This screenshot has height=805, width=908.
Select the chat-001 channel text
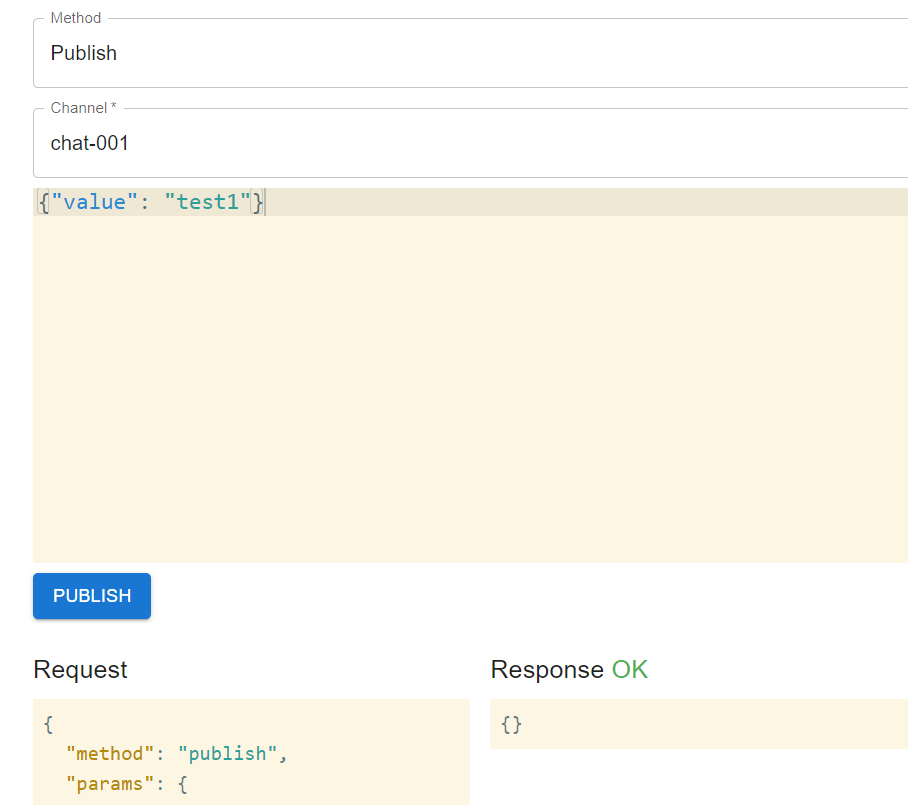[89, 143]
